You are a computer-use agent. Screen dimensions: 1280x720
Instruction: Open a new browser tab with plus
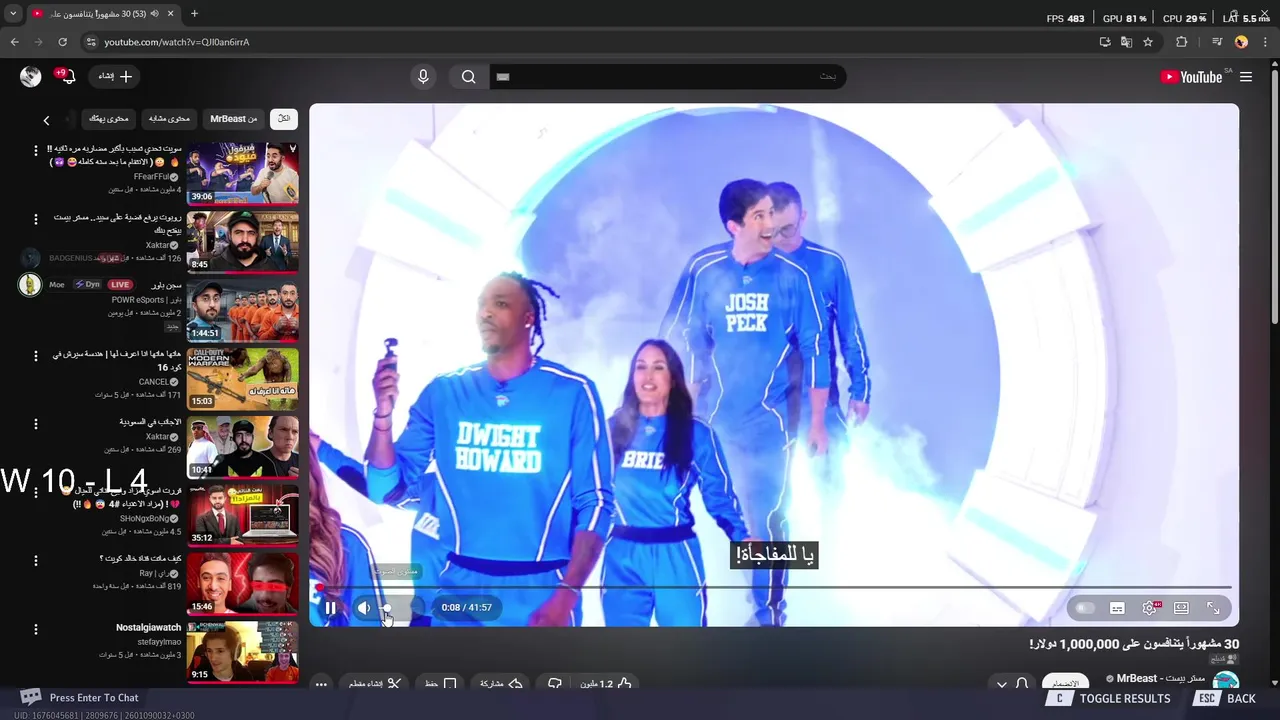pyautogui.click(x=194, y=14)
